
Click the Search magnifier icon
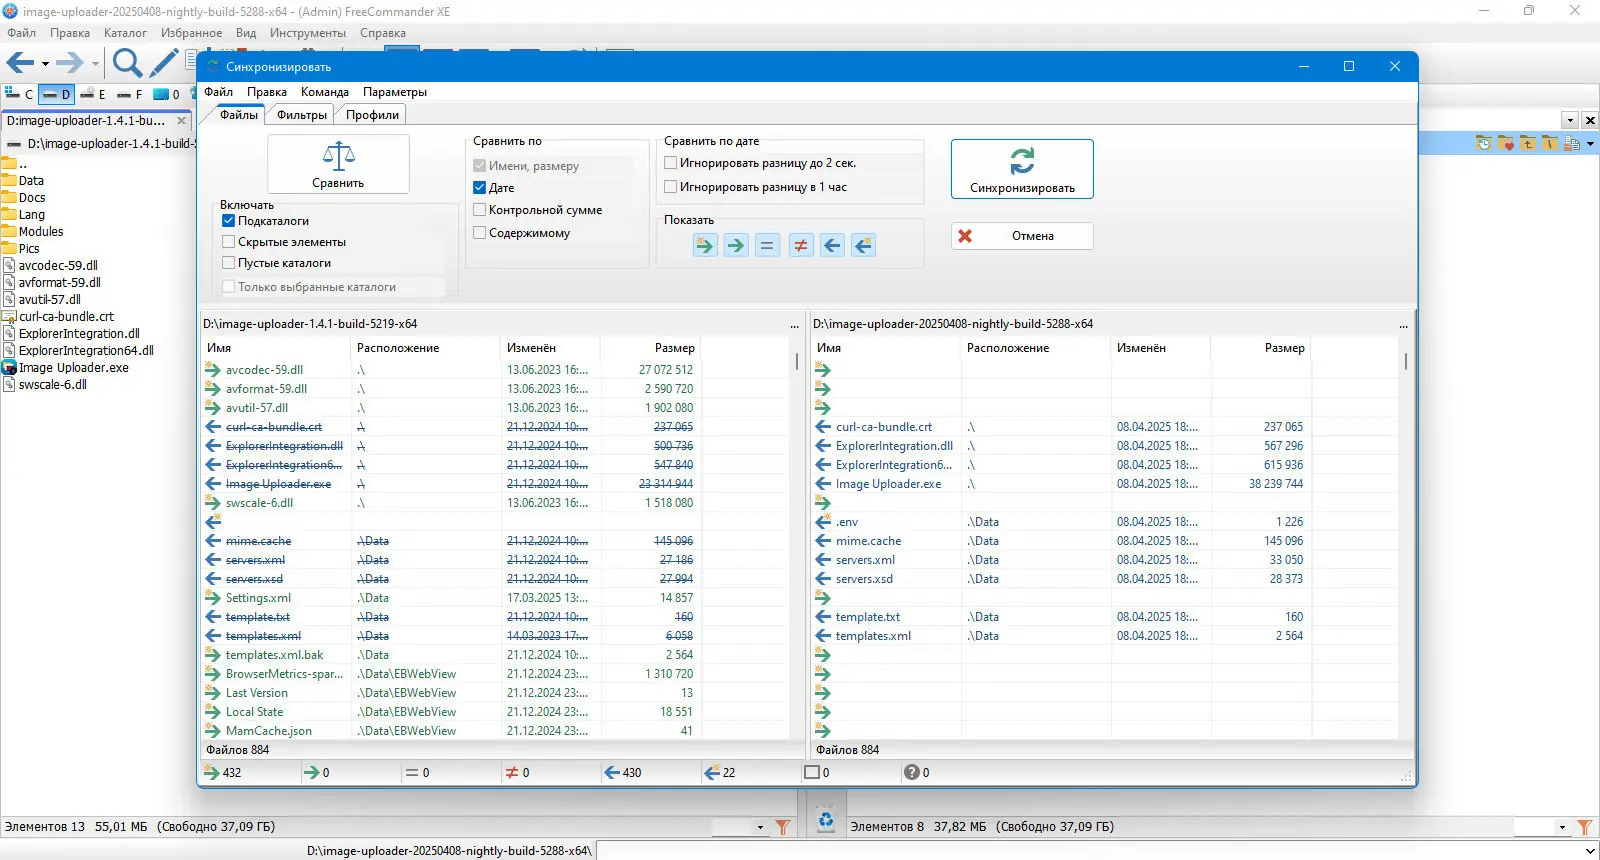click(x=127, y=64)
